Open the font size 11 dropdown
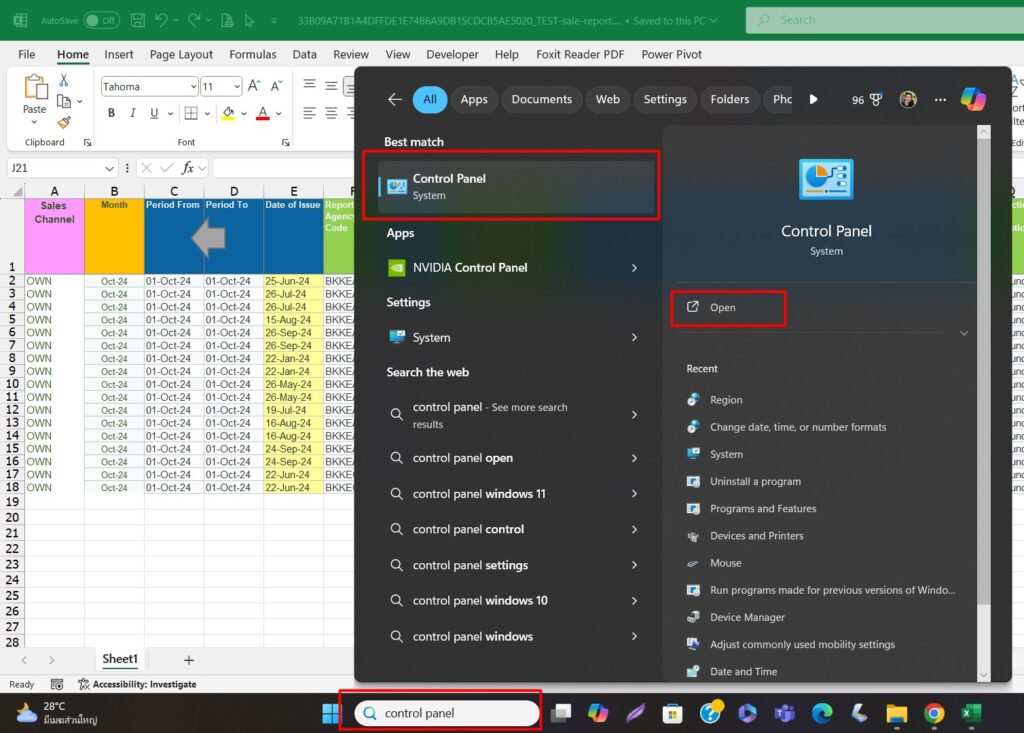This screenshot has width=1024, height=733. 236,86
